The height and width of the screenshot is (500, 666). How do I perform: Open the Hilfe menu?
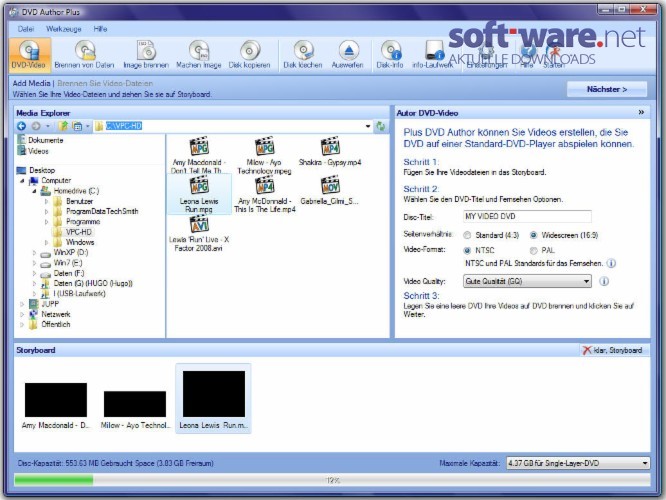click(x=100, y=29)
